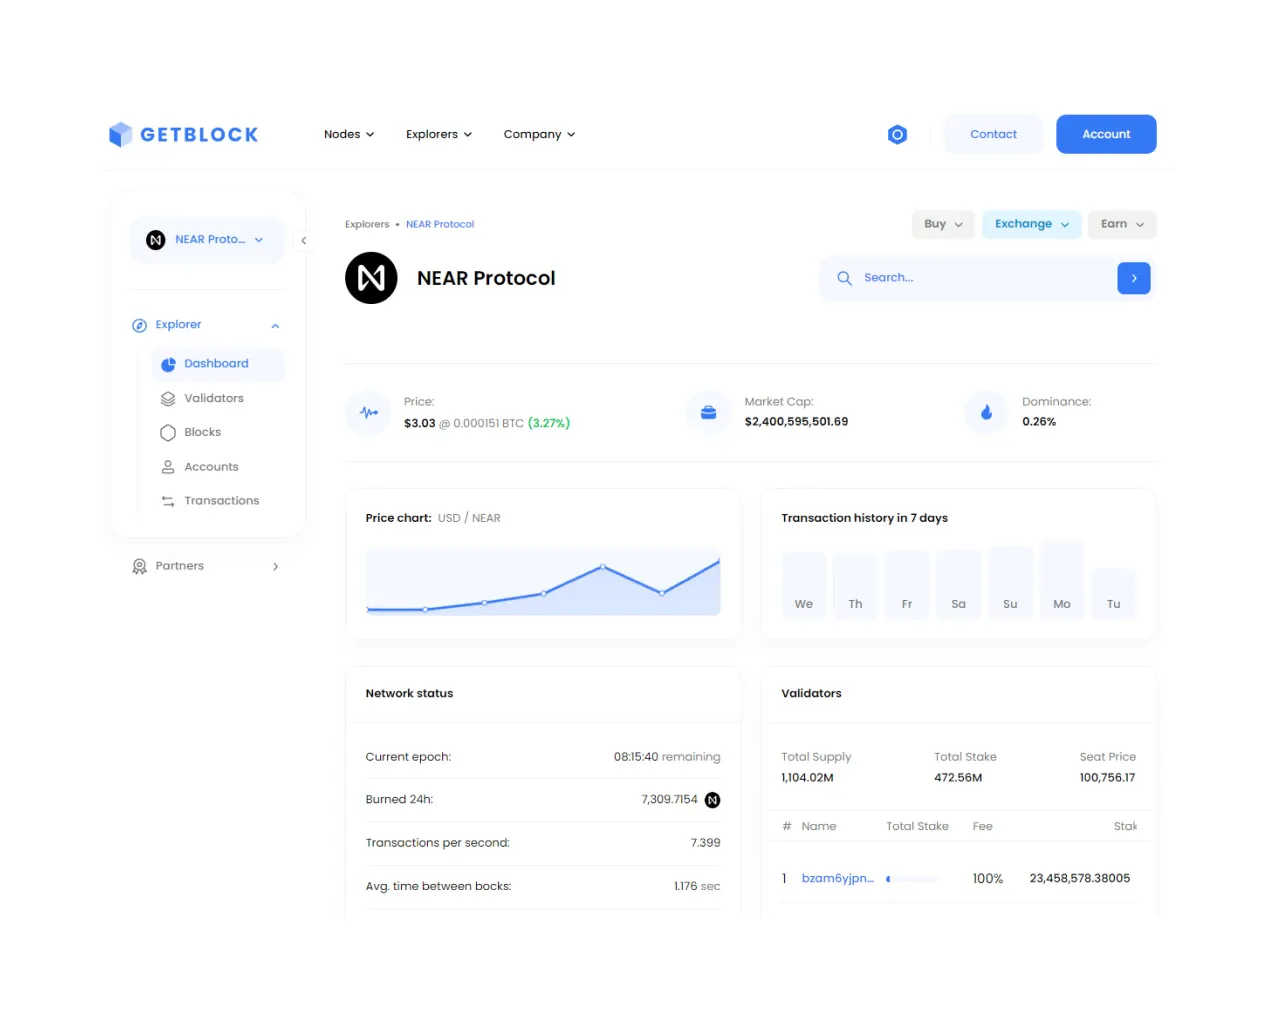The image size is (1272, 1016).
Task: Click the Blocks hexagon icon
Action: point(167,432)
